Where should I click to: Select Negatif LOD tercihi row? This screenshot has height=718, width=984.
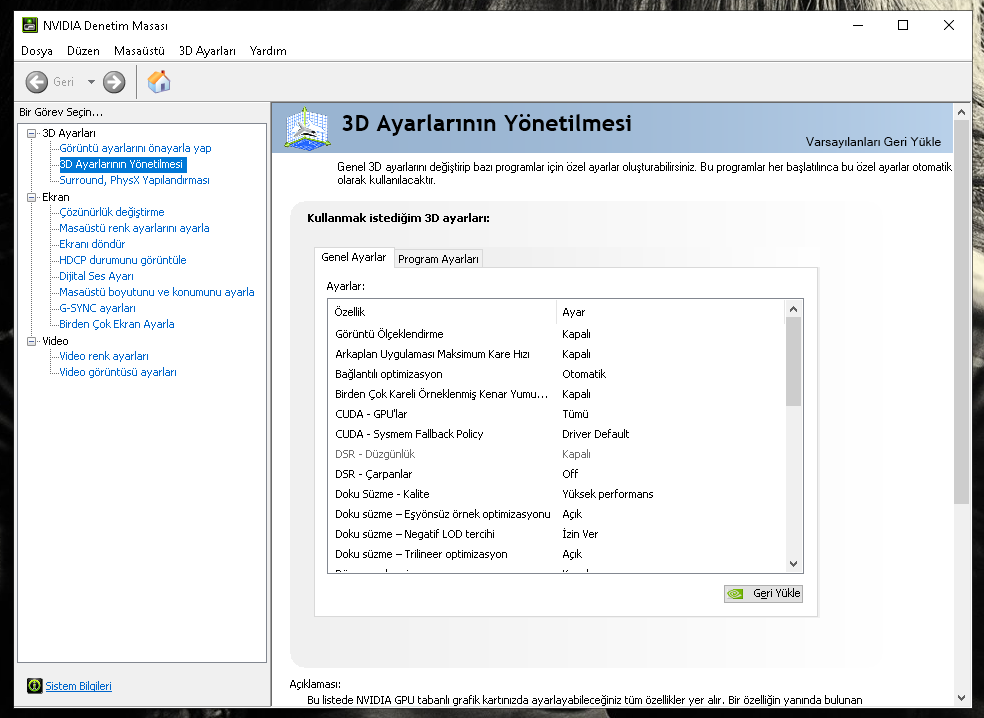tap(557, 534)
